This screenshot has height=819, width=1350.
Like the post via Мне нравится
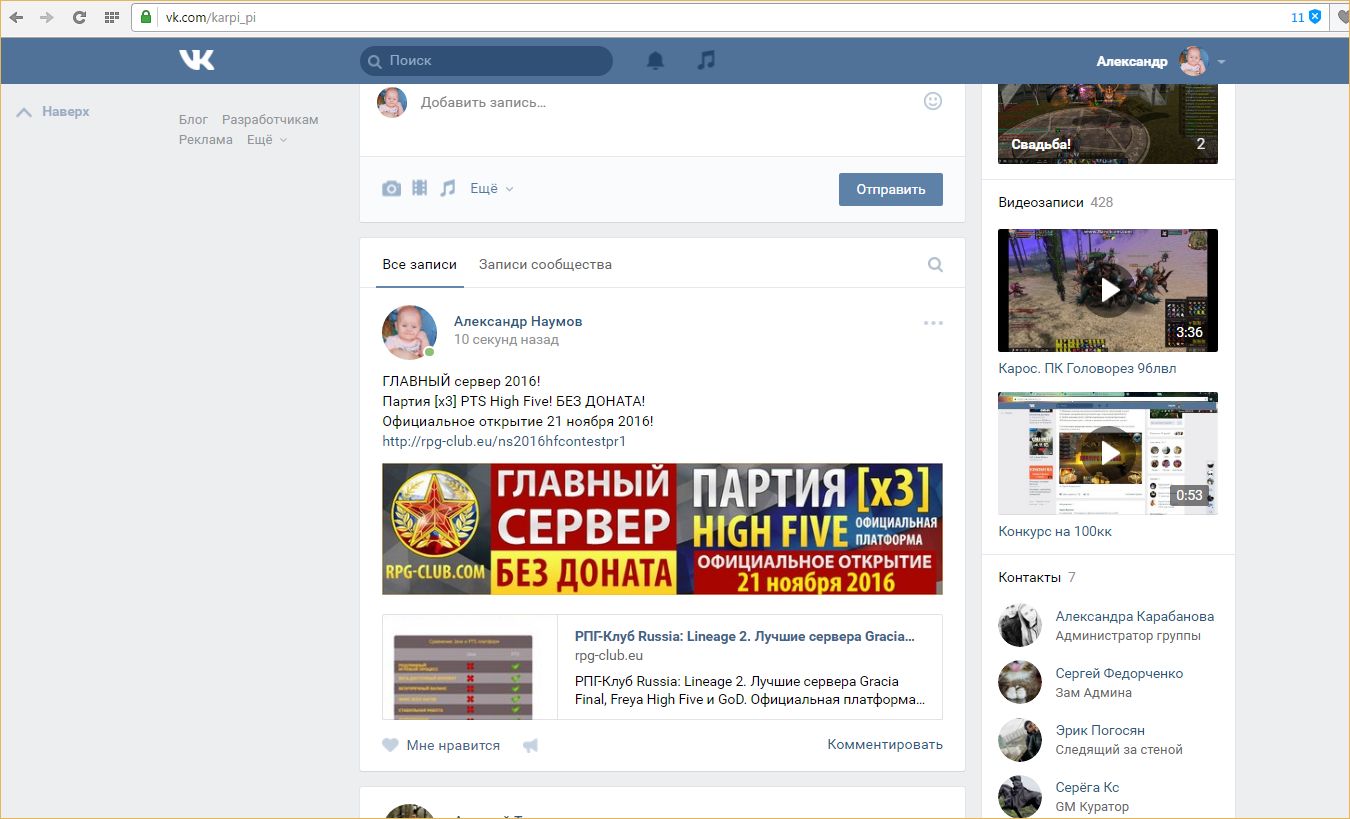point(442,745)
